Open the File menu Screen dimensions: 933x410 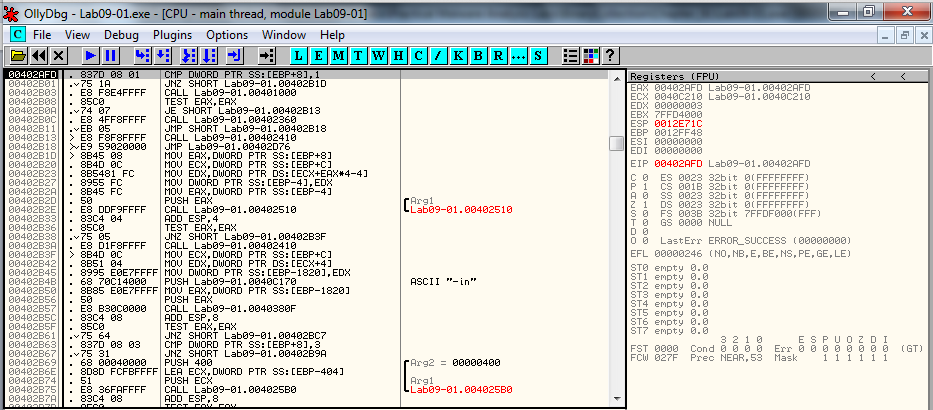coord(42,35)
